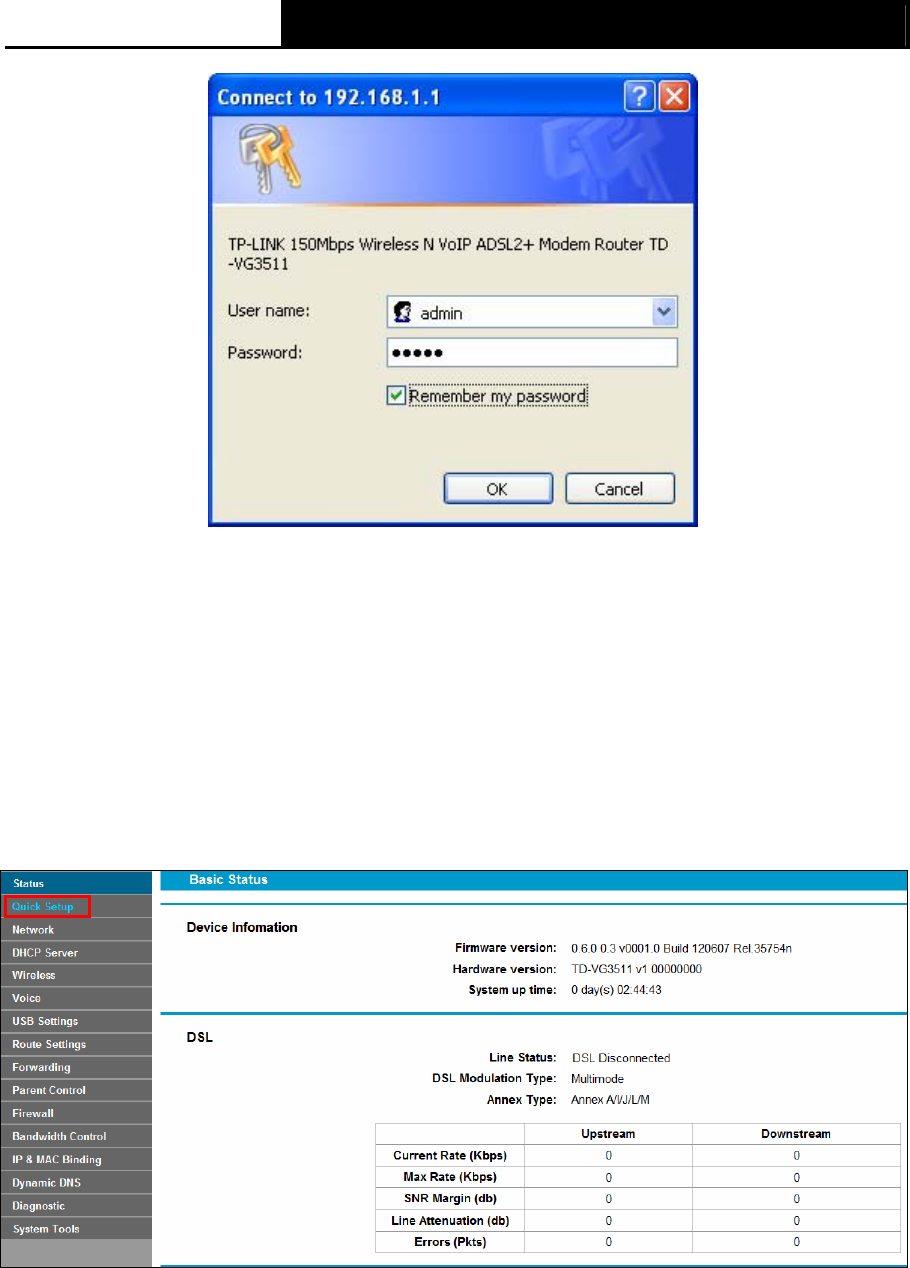Select Dynamic DNS in the sidebar

[76, 1183]
